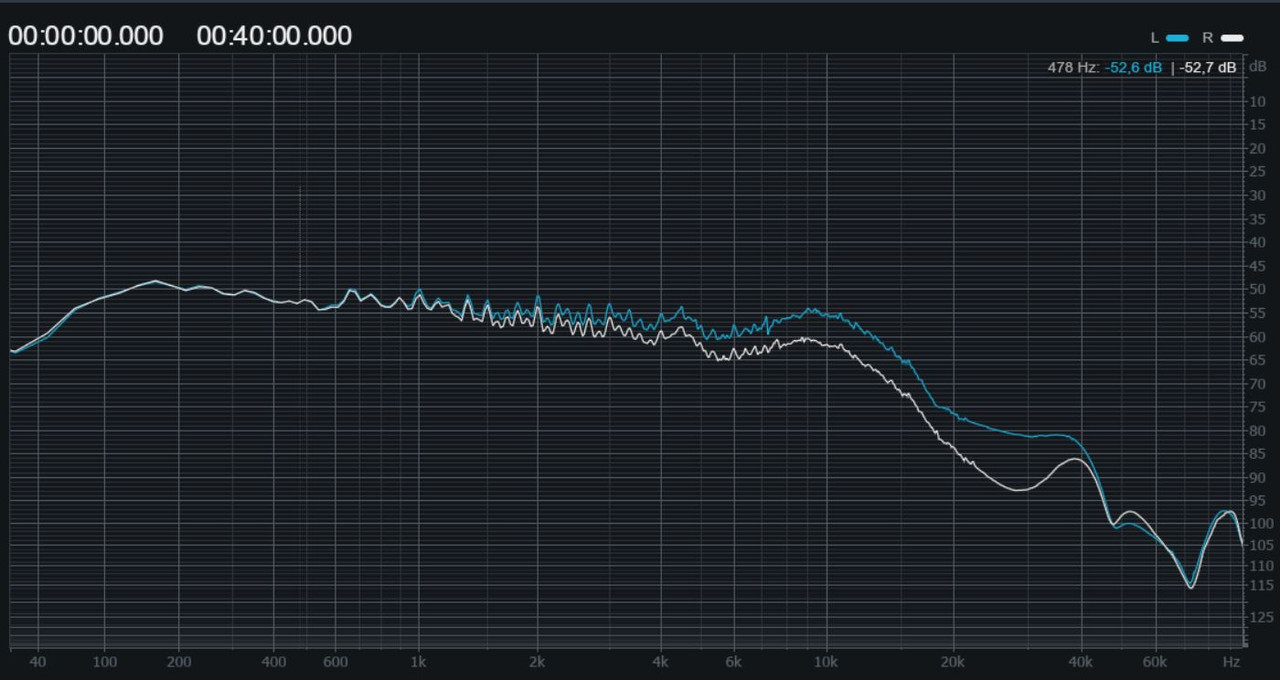
Task: Click the 2k frequency axis label
Action: pos(538,662)
